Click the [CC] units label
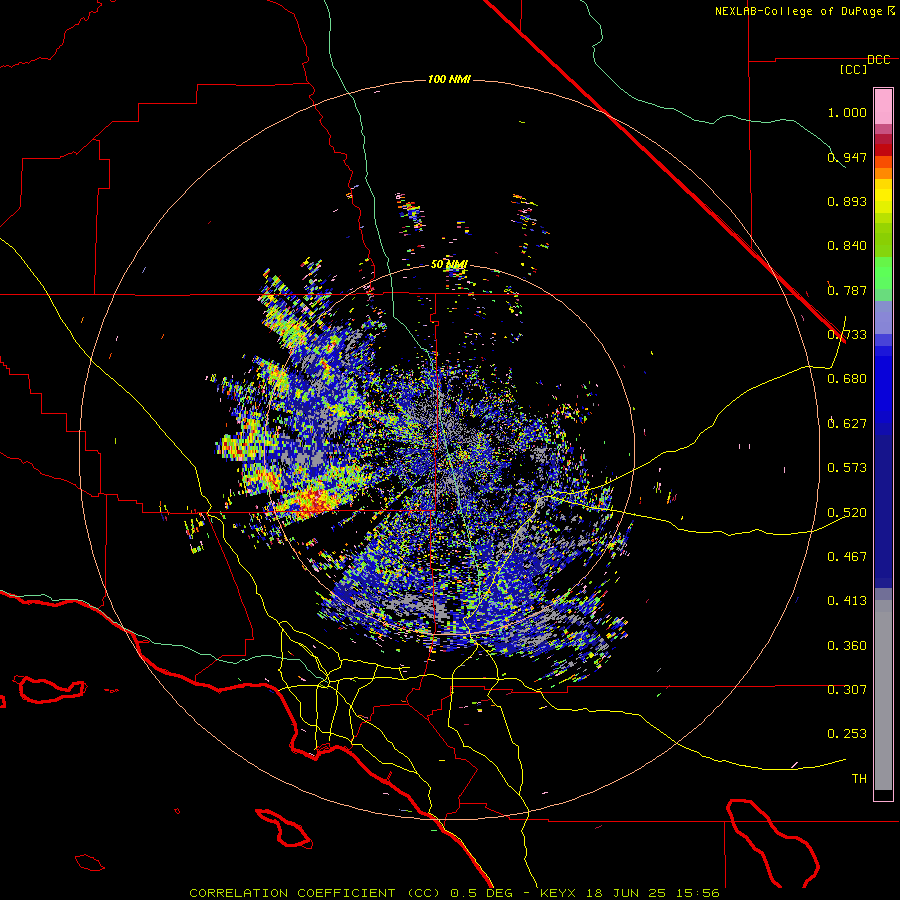This screenshot has width=900, height=900. point(853,69)
